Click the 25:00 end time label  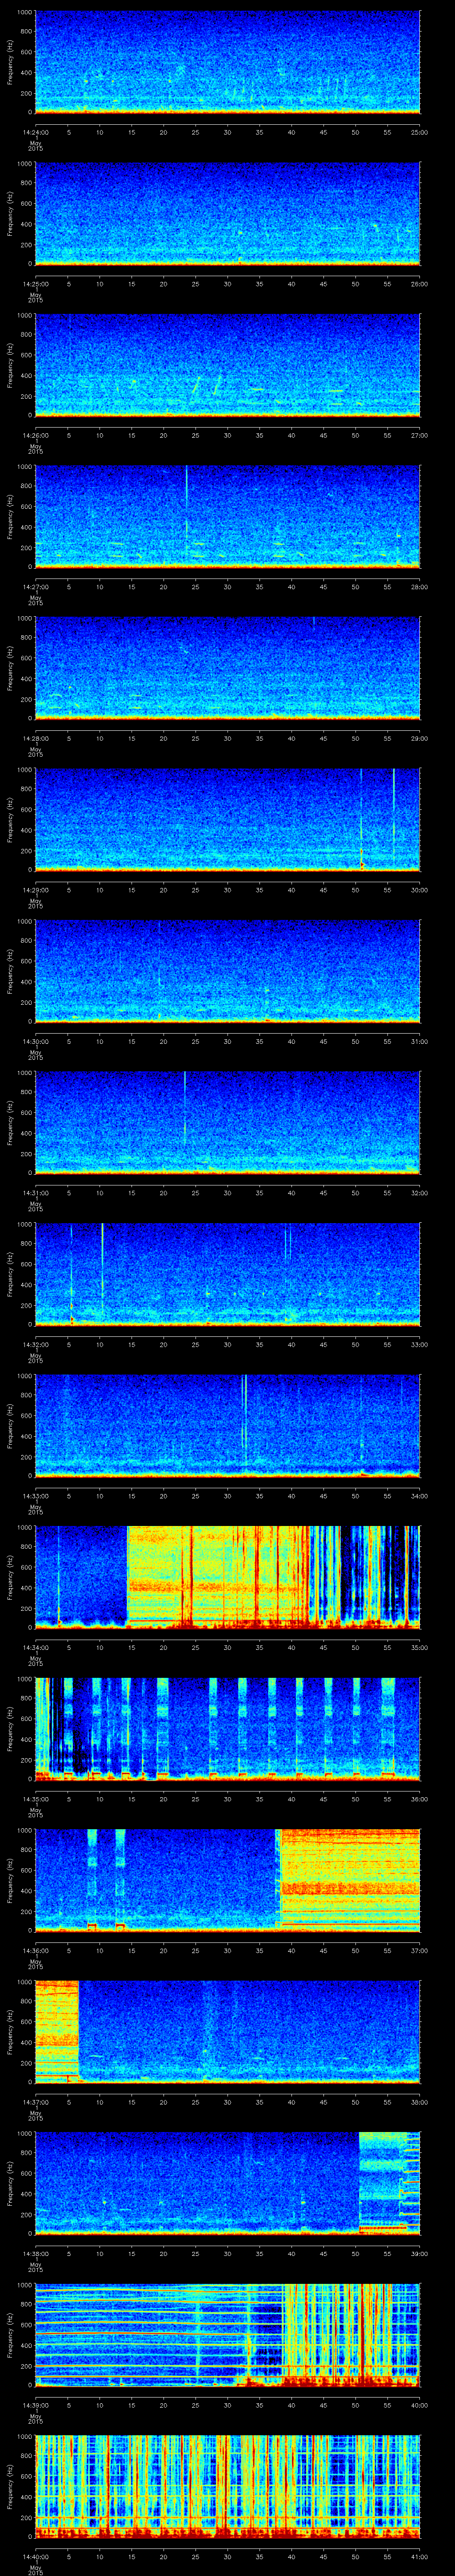pyautogui.click(x=419, y=132)
